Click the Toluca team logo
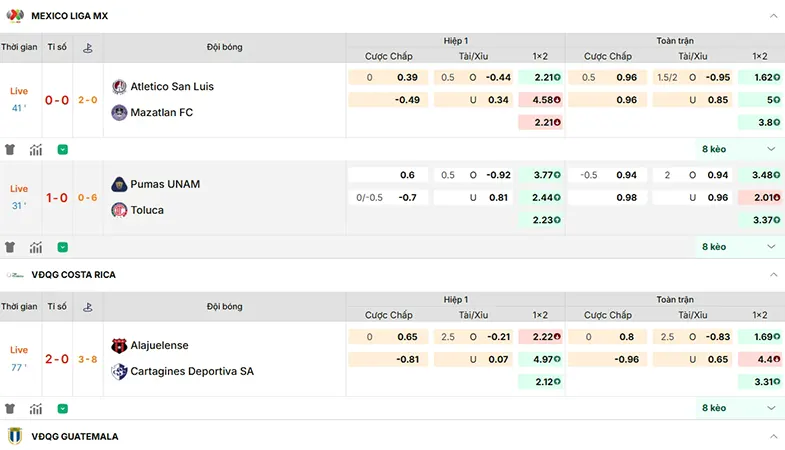The image size is (785, 450). [119, 210]
